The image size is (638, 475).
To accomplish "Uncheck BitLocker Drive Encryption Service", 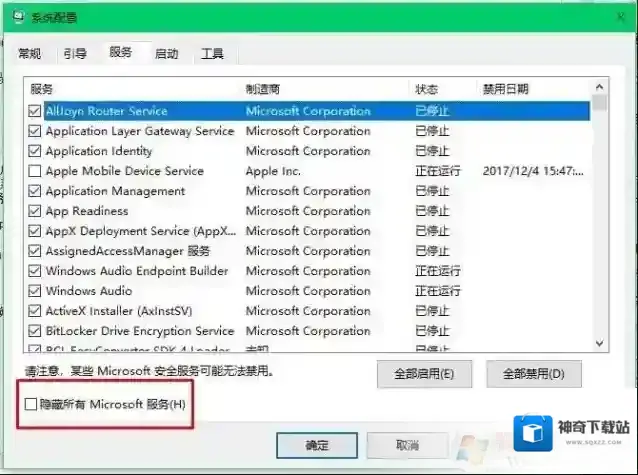I will [x=36, y=331].
